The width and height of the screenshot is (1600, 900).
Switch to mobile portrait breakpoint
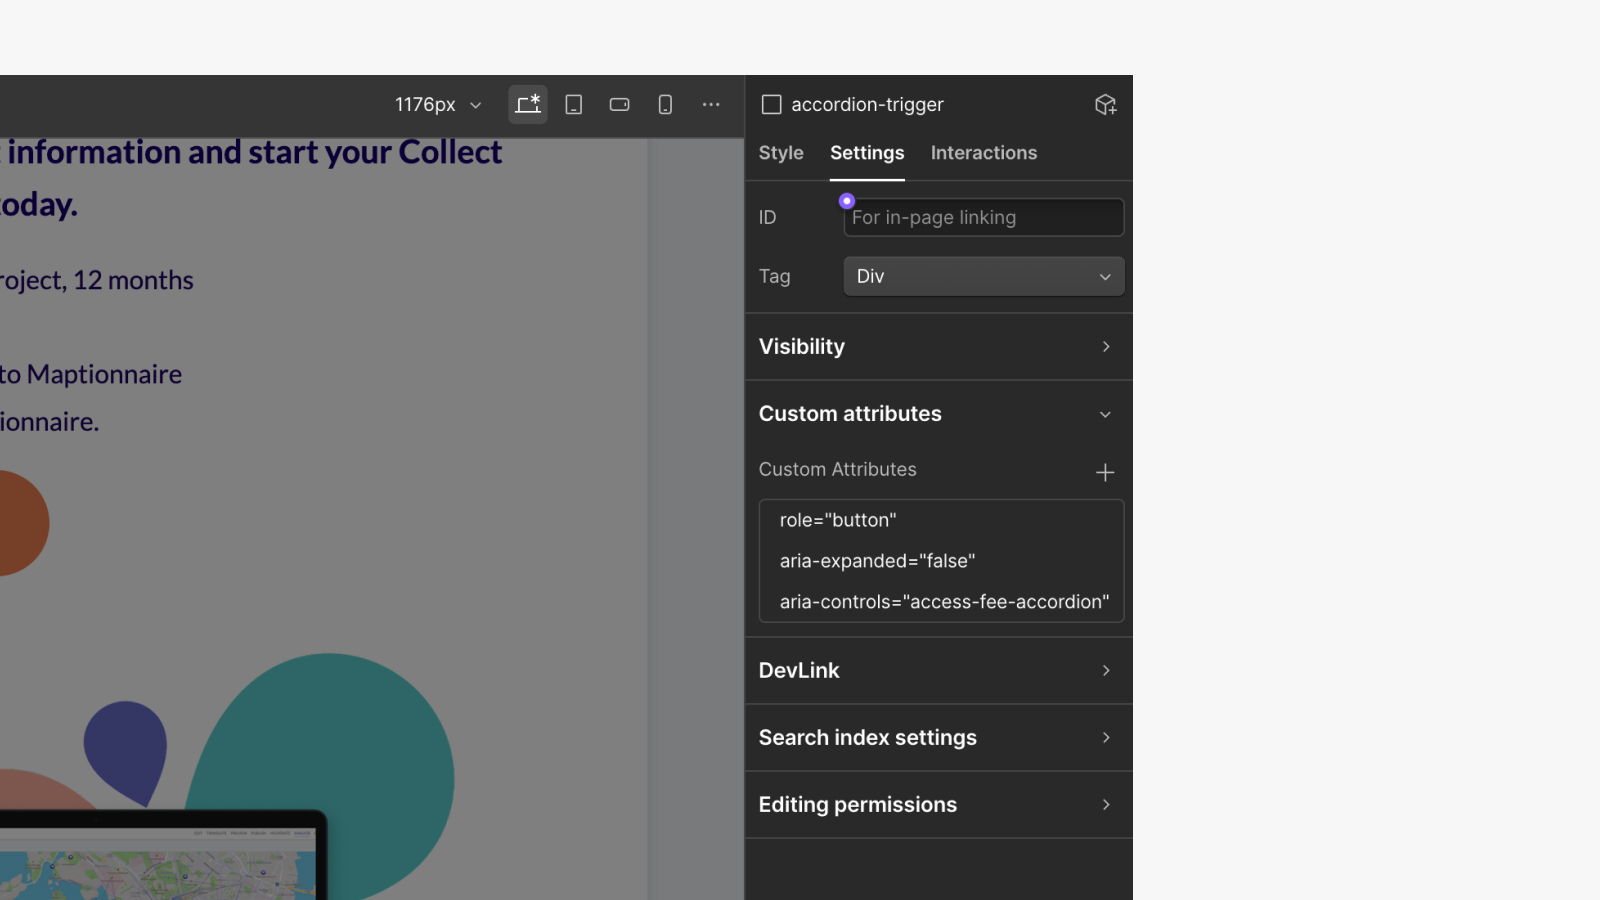pos(665,104)
